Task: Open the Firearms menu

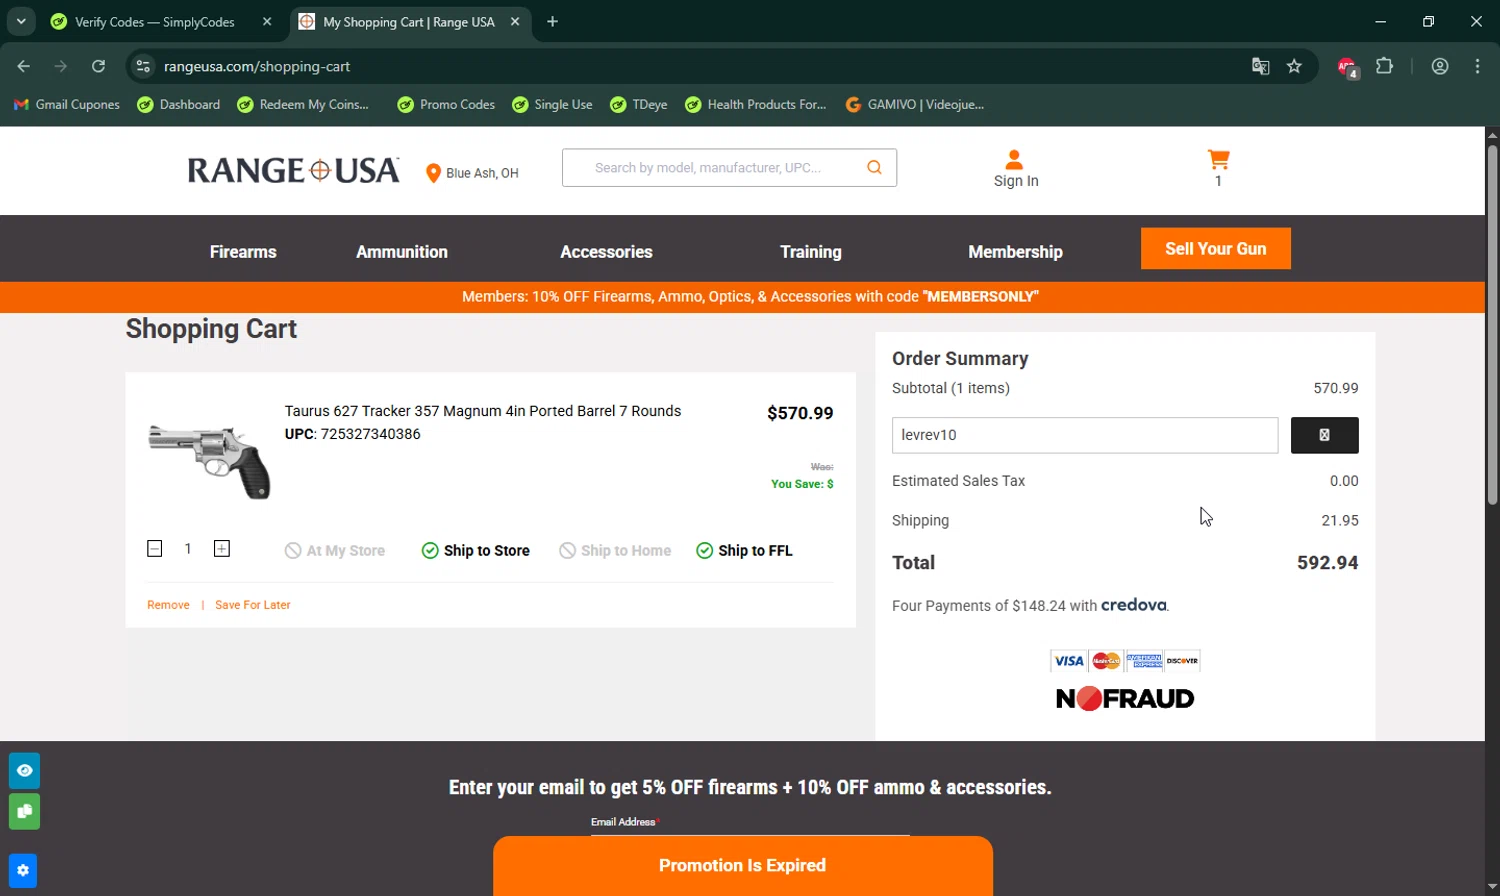Action: (243, 252)
